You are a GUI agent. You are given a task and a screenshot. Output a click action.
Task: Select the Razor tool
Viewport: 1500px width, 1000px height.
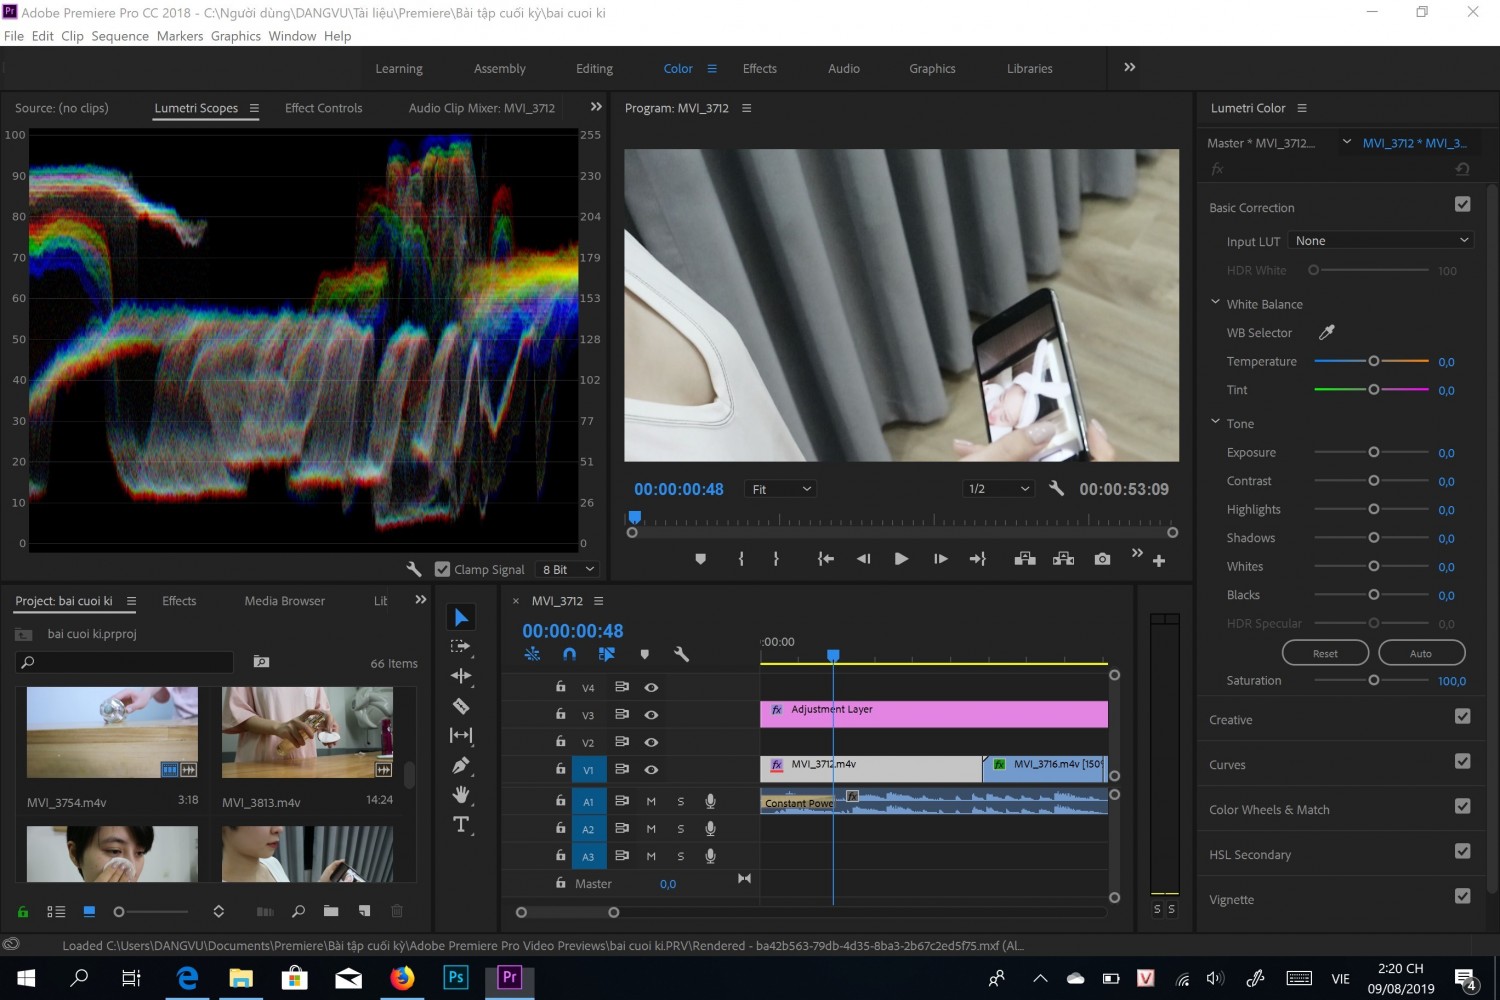(x=461, y=706)
